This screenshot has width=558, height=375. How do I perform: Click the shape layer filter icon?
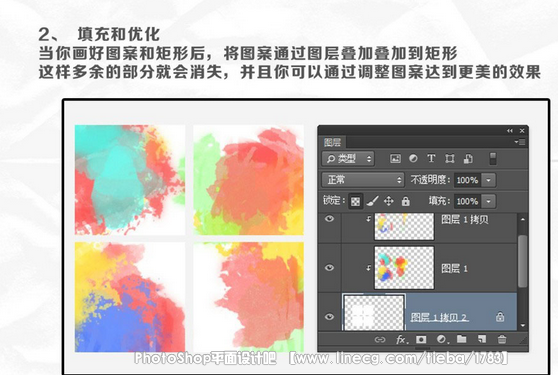click(x=449, y=159)
